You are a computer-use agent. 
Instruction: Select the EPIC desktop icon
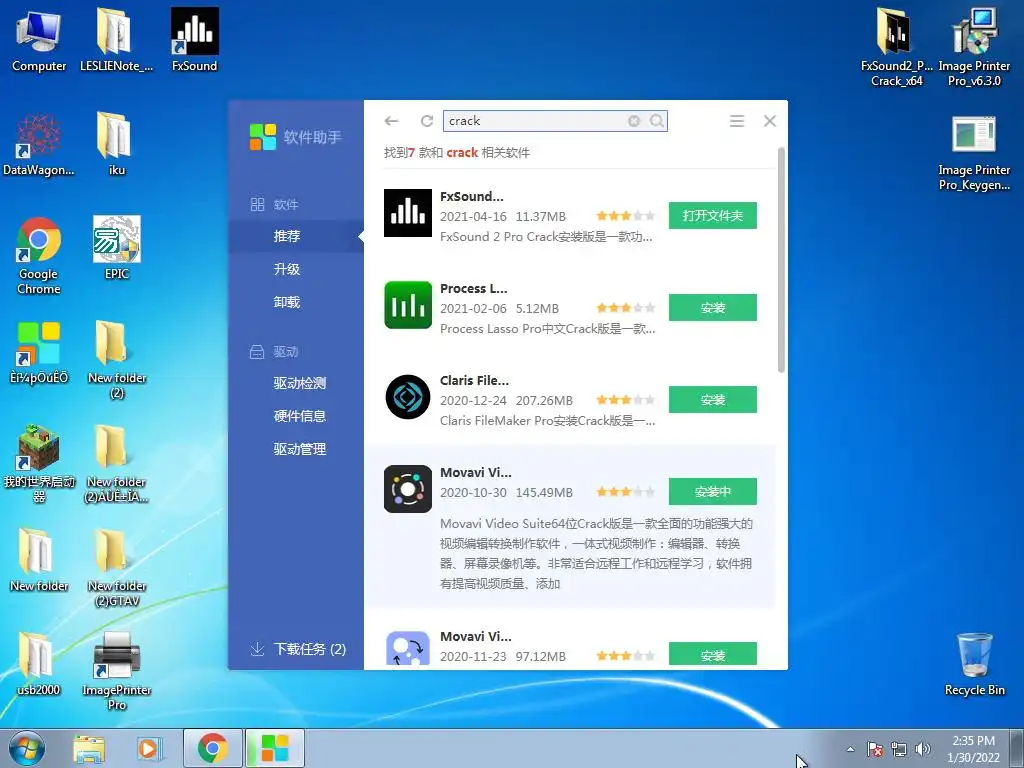click(x=116, y=248)
